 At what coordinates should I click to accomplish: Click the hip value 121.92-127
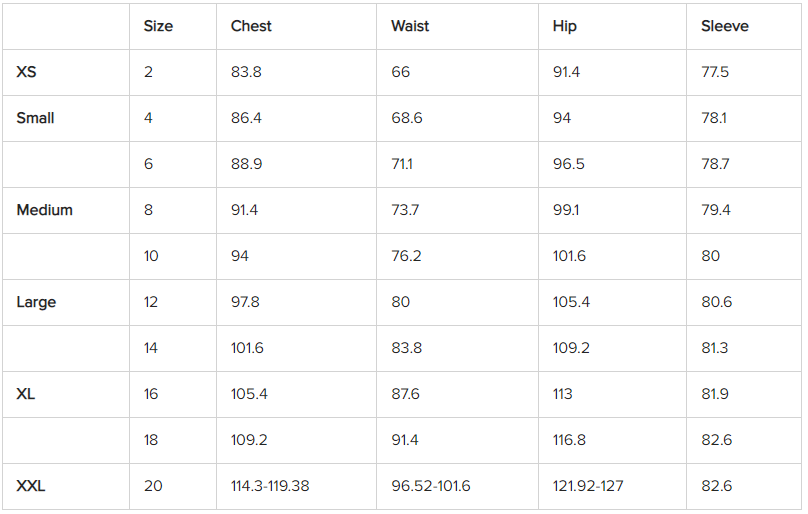[x=588, y=487]
